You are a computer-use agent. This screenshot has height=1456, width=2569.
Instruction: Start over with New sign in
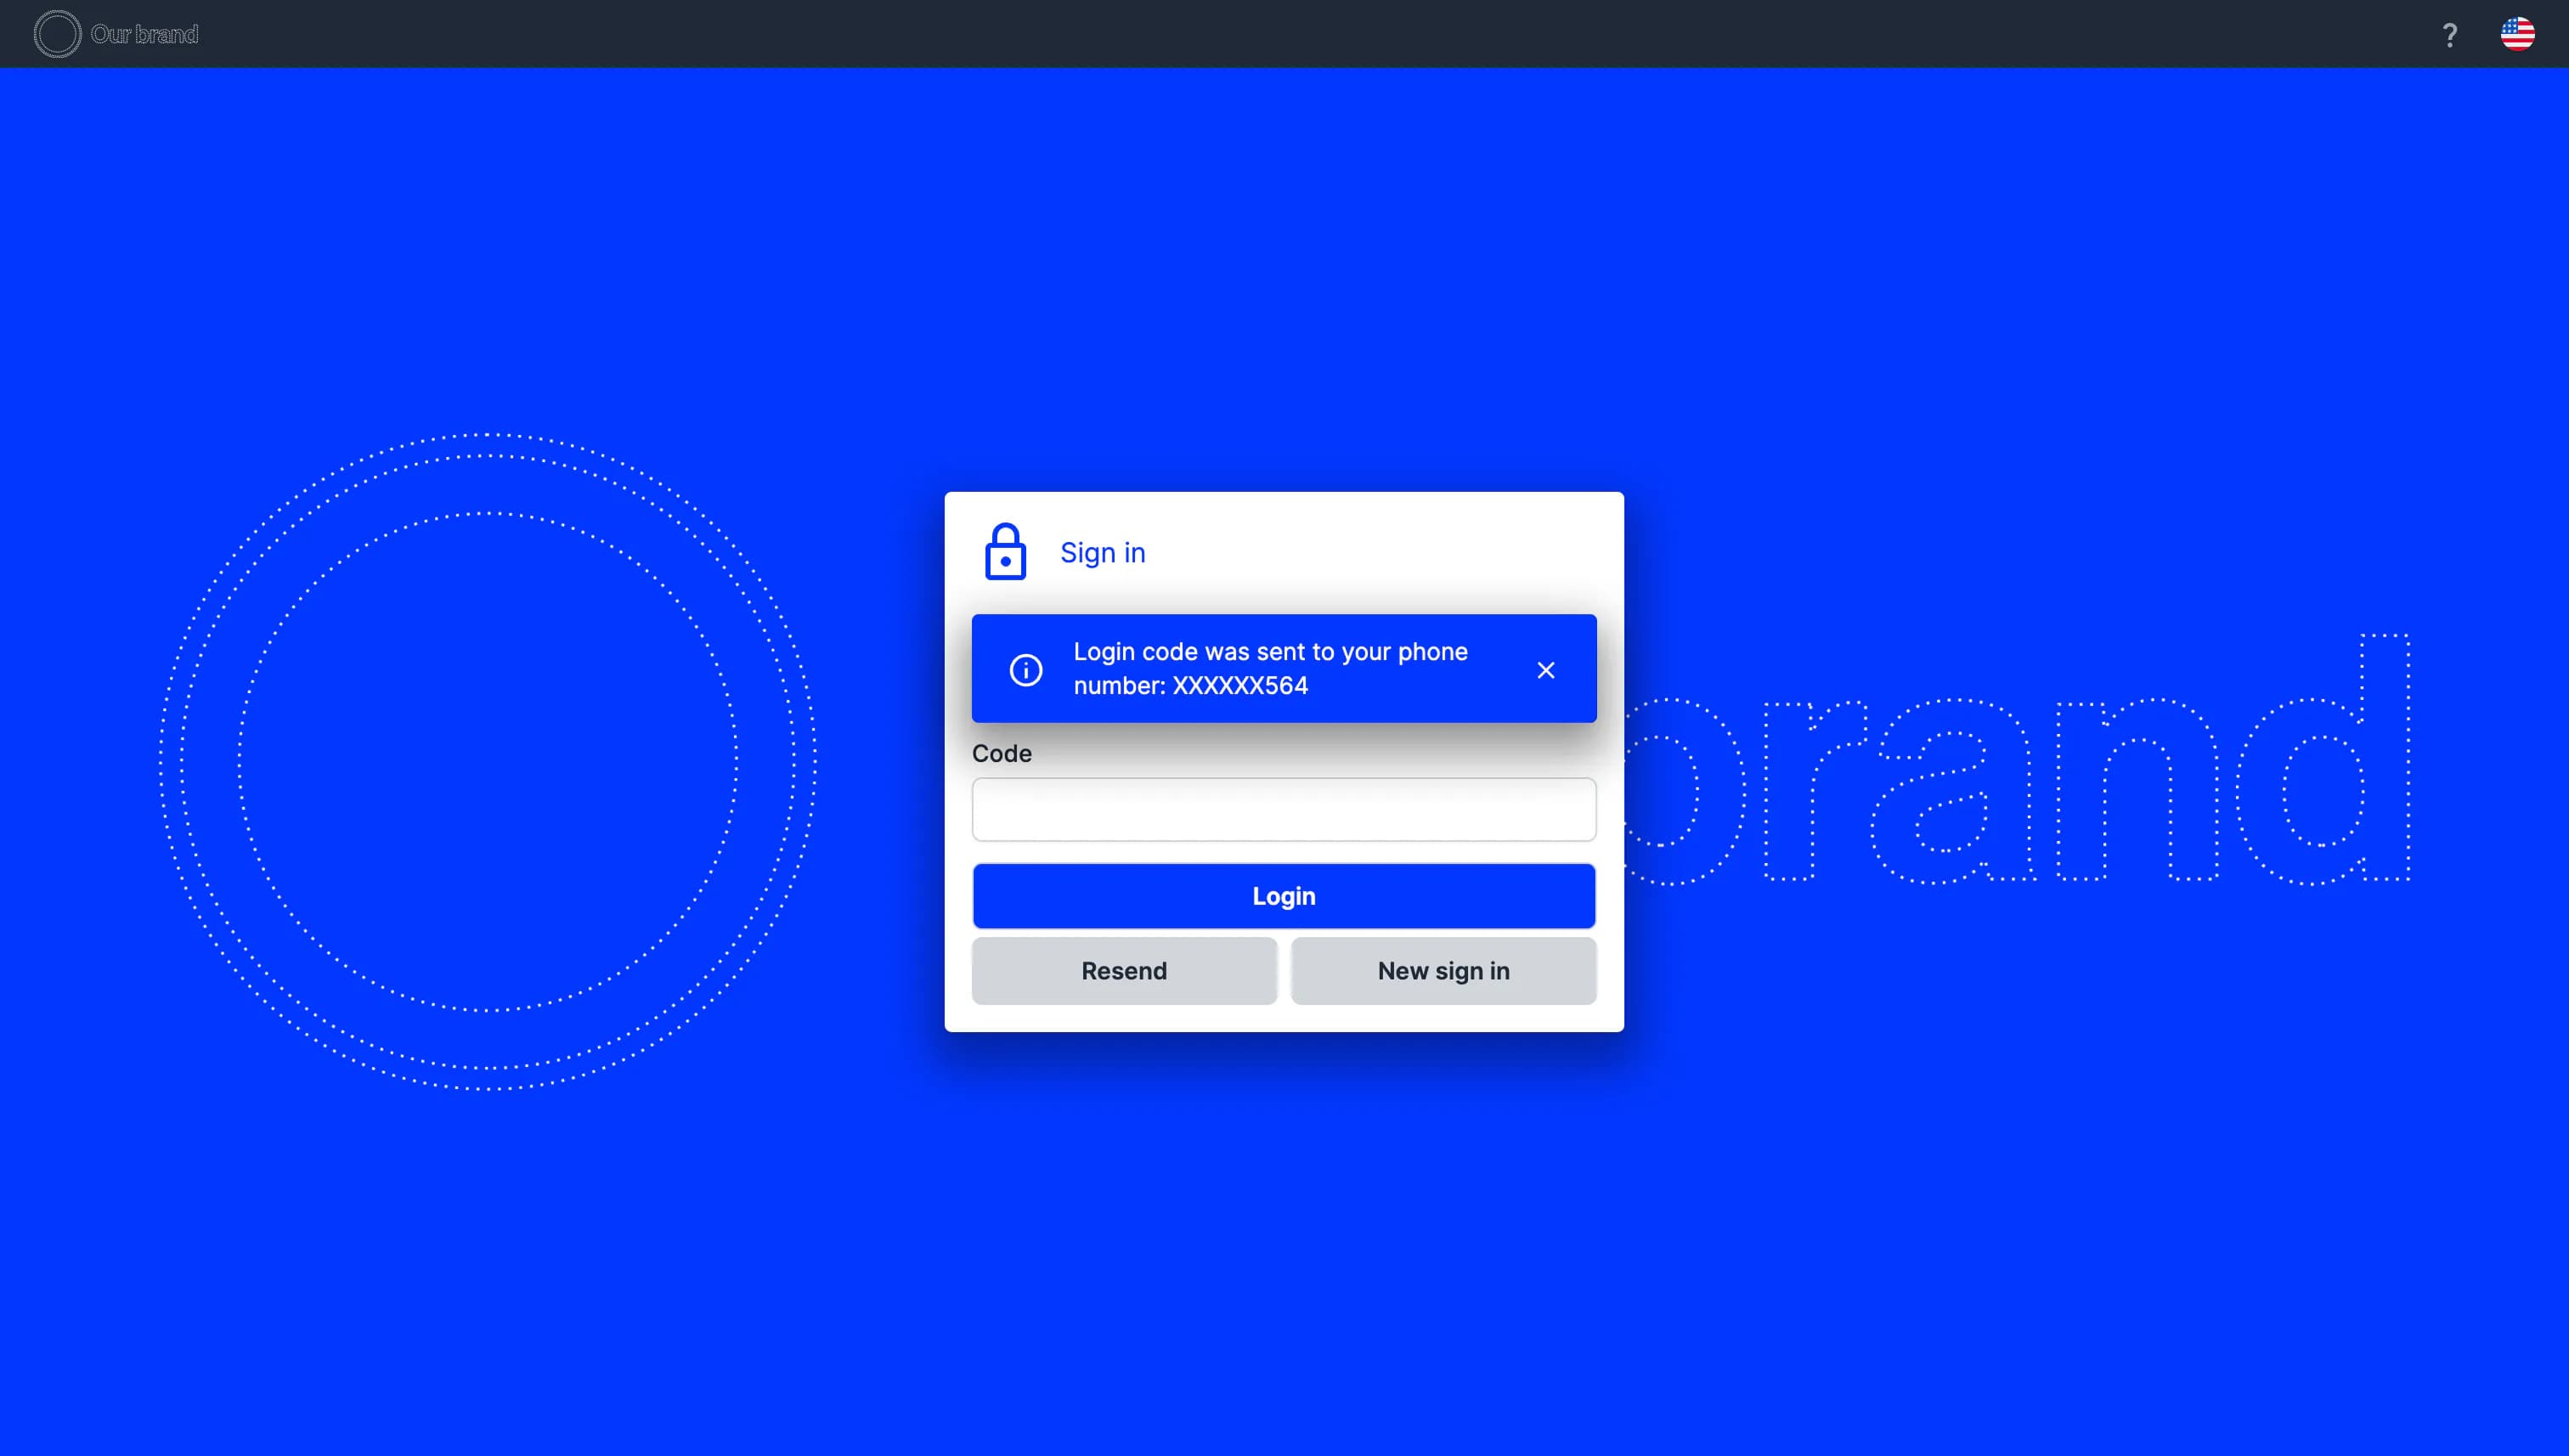(1443, 970)
